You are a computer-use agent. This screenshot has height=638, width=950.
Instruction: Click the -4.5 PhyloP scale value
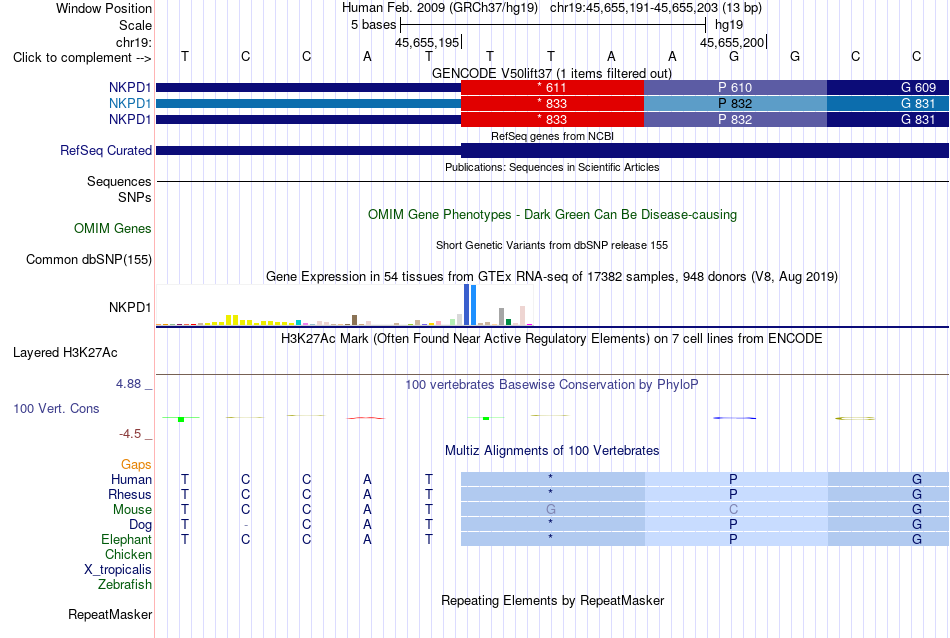130,434
